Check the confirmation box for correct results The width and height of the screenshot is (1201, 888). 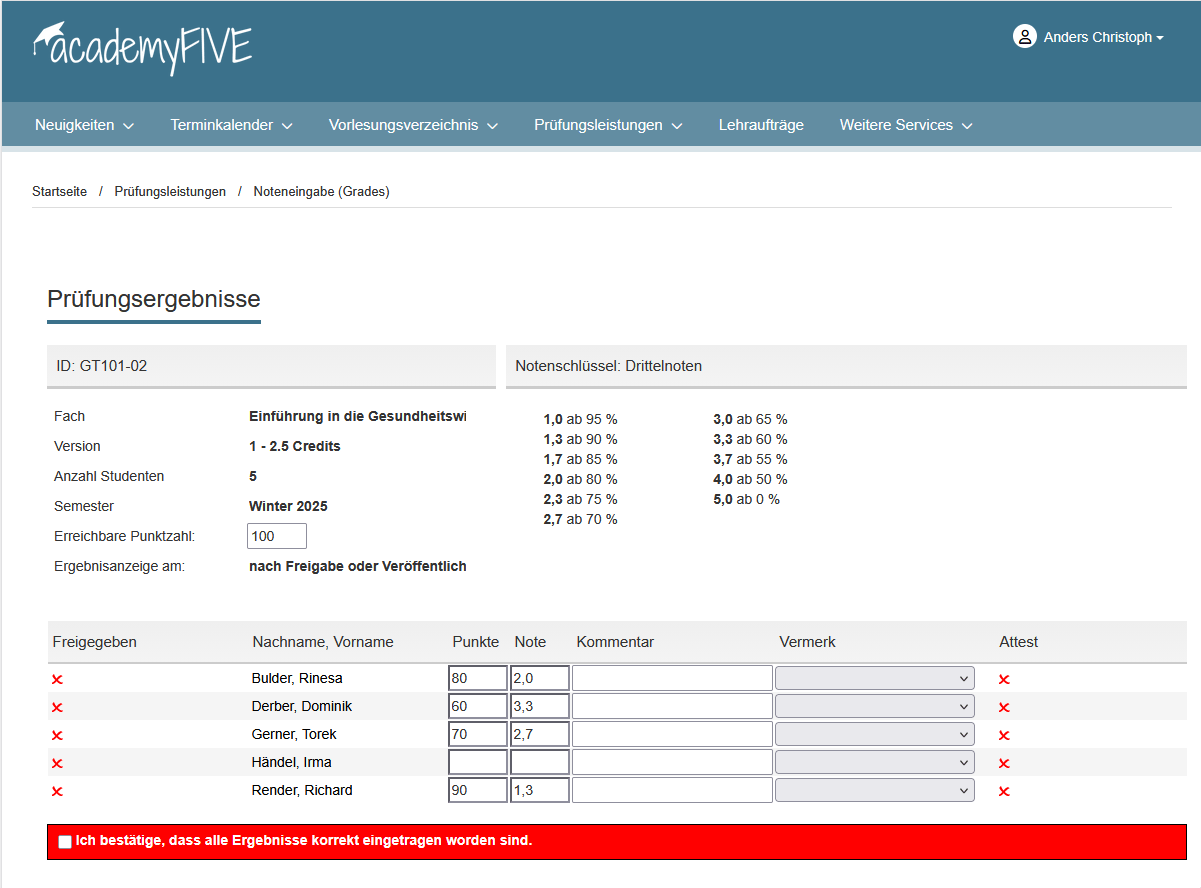coord(65,842)
